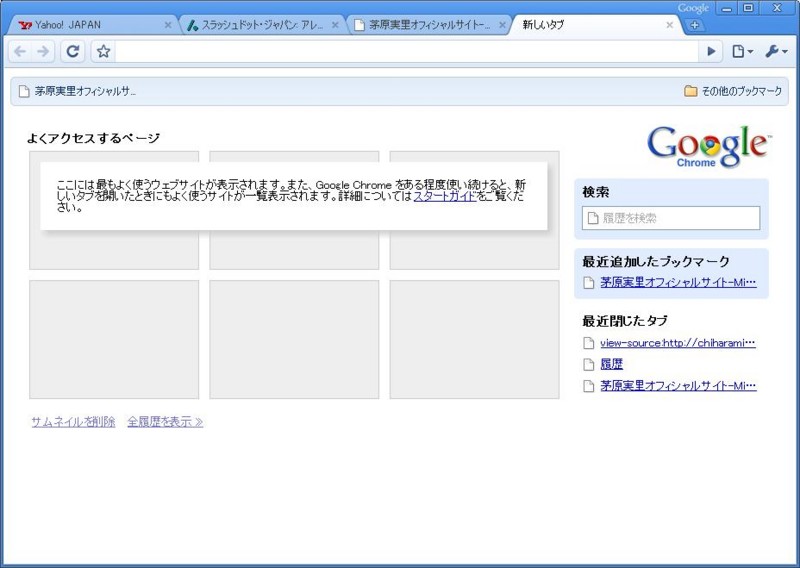This screenshot has width=800, height=568.
Task: Close the 茅原実里オフィシャルサイト tab
Action: pos(503,25)
